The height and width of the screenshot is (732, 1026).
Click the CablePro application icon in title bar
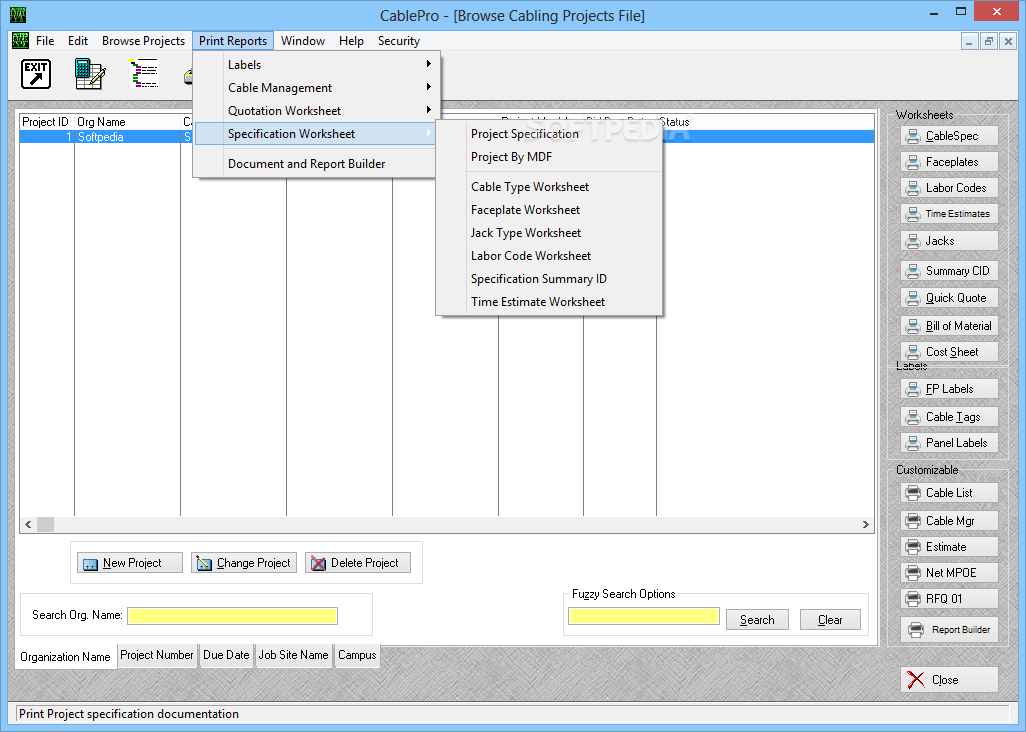18,14
